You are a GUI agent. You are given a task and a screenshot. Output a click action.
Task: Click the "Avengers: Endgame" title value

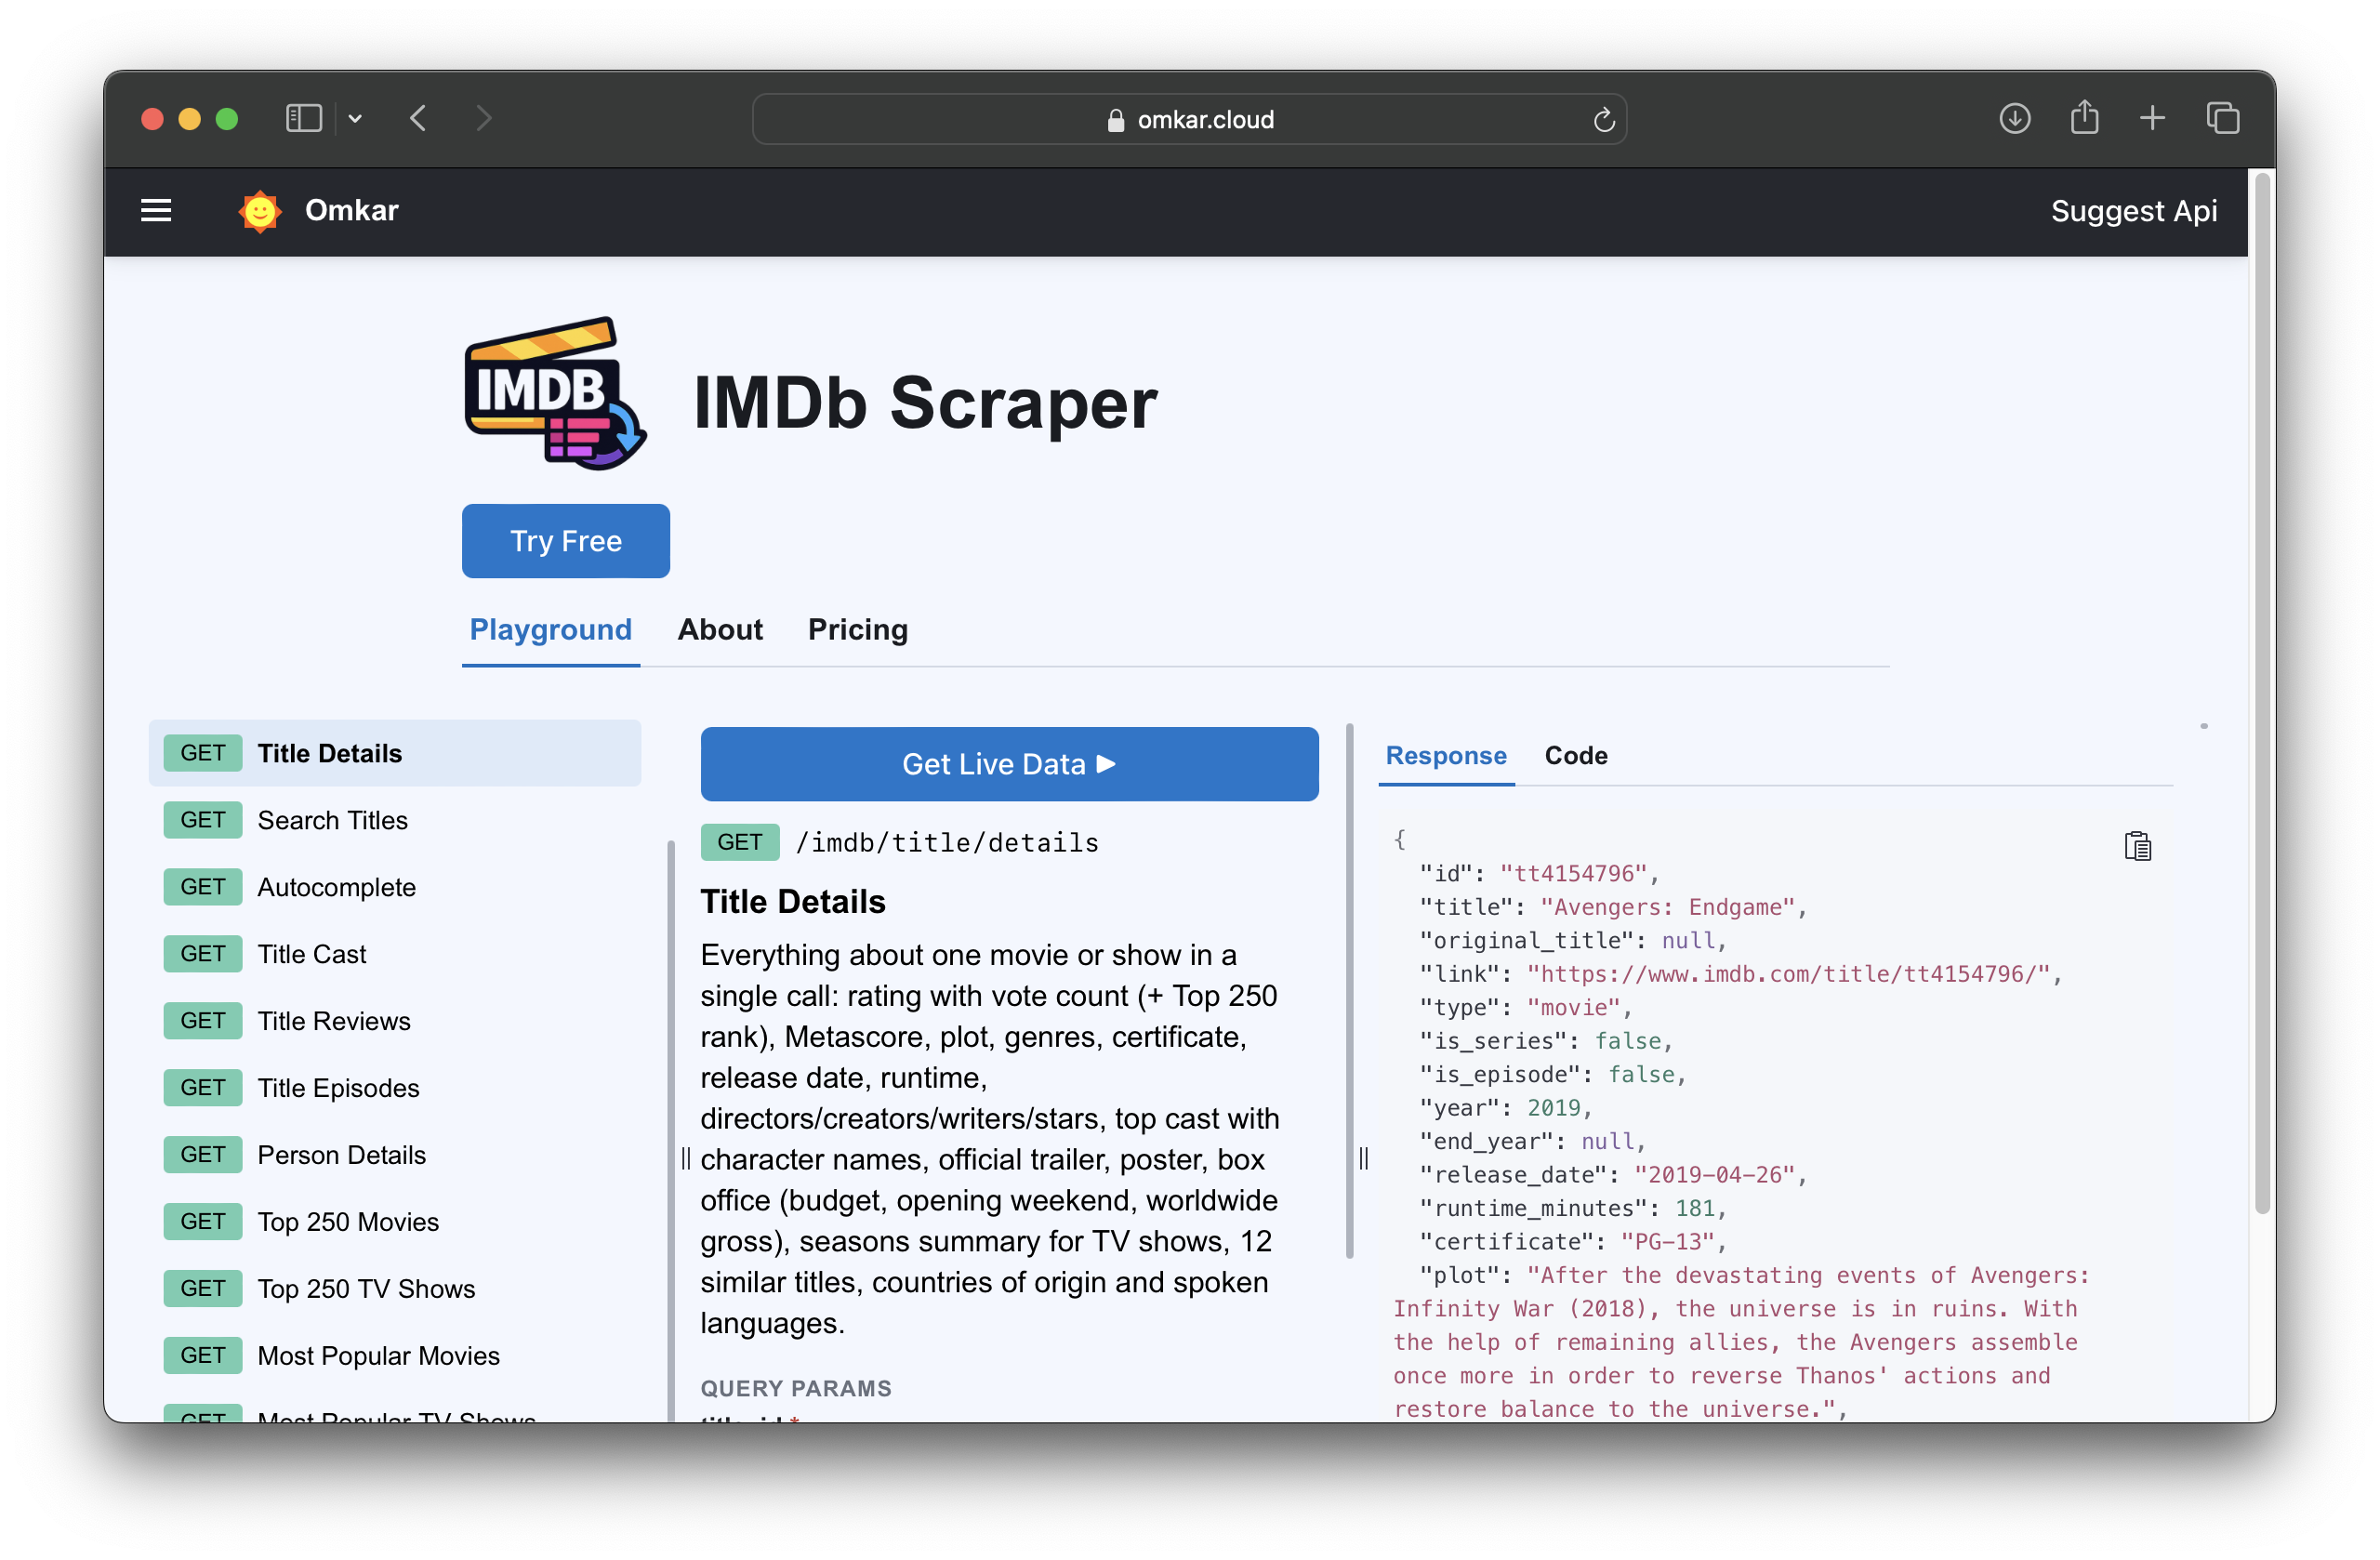[x=1668, y=907]
